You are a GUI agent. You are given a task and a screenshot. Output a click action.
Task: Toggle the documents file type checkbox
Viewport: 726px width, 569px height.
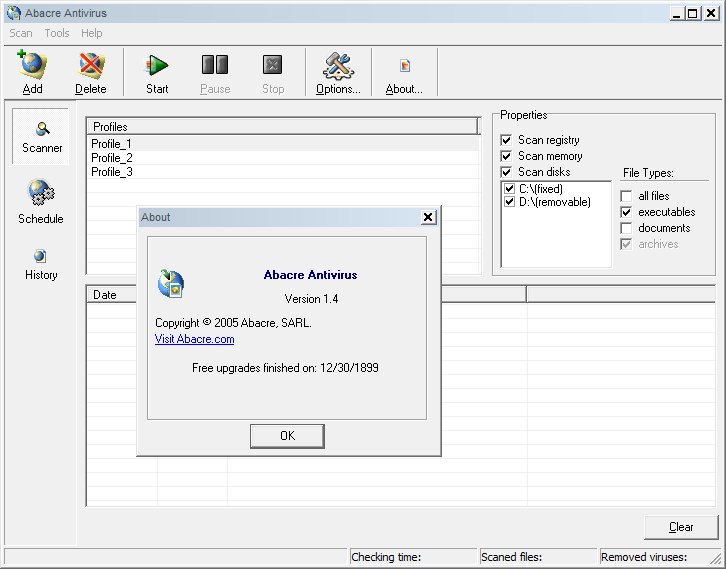[x=627, y=228]
